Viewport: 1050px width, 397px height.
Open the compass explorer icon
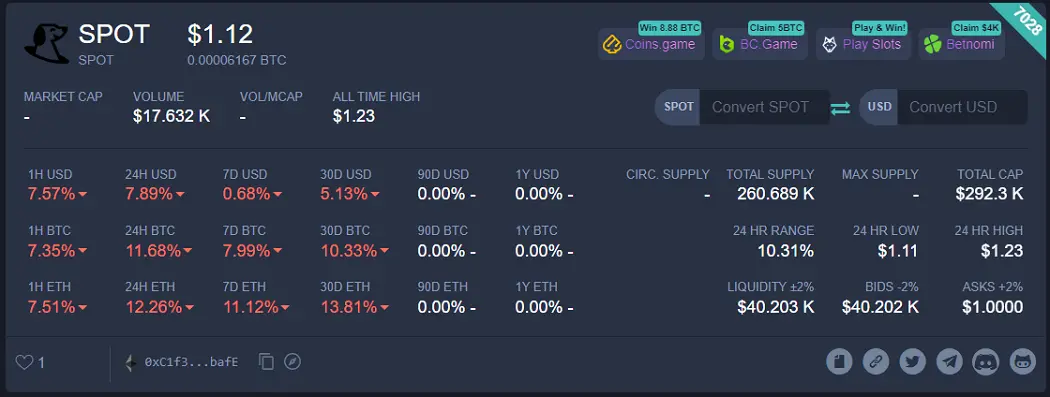(292, 362)
